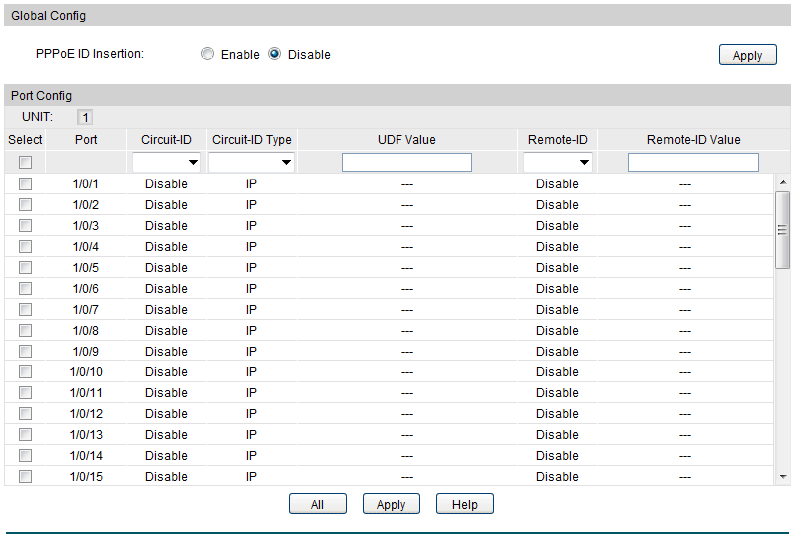This screenshot has height=539, width=795.
Task: Click the UDF Value input field
Action: point(406,162)
